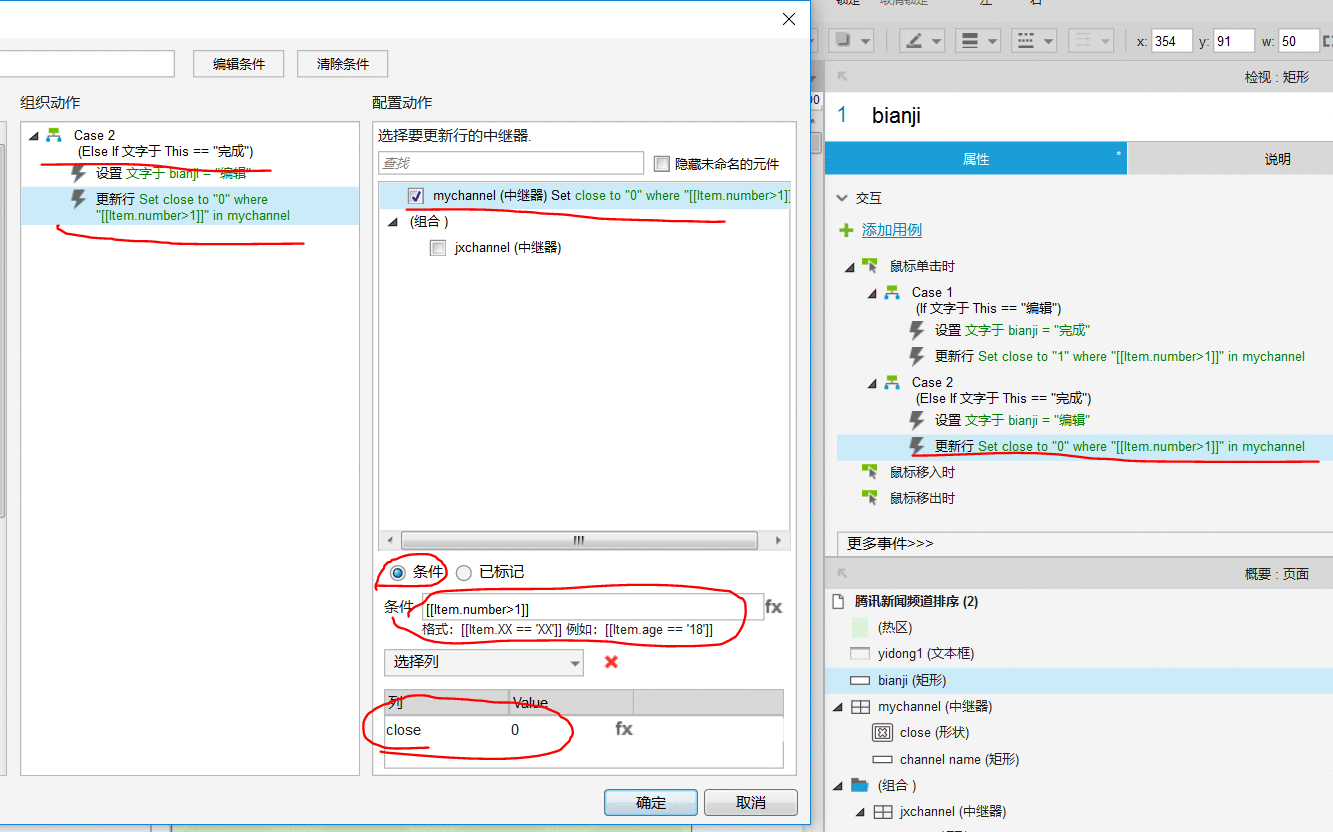Confirm dialog with 确定 button
Screen dimensions: 1333x832
(x=651, y=802)
